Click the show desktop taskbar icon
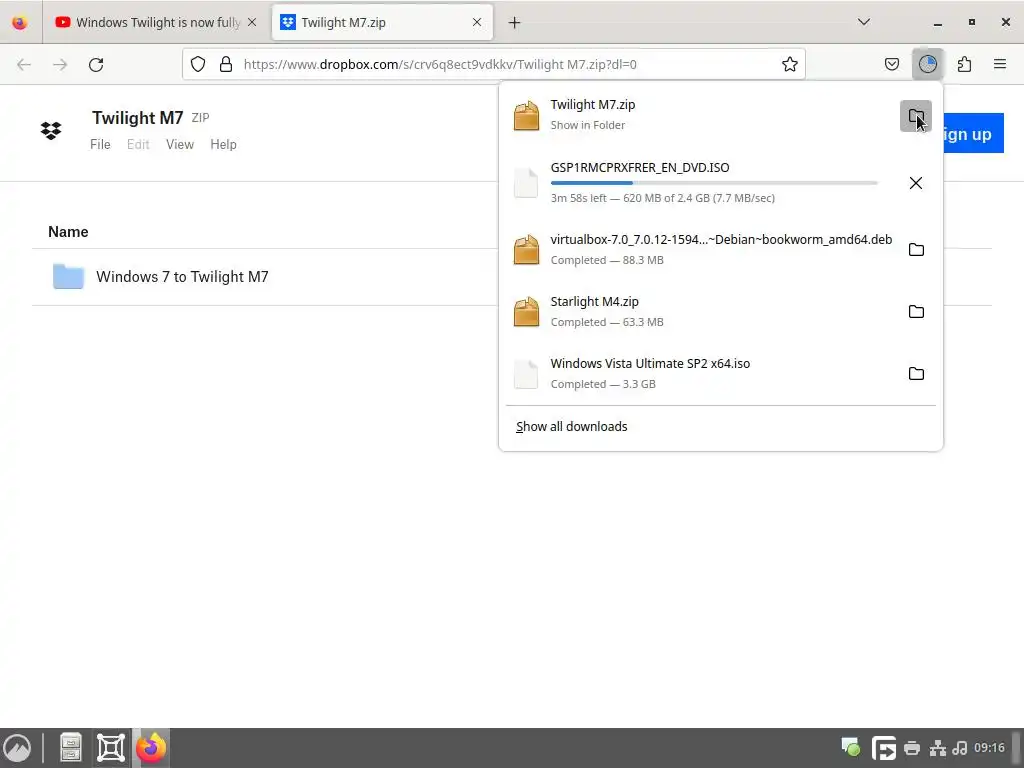Viewport: 1024px width, 768px height. pyautogui.click(x=110, y=748)
